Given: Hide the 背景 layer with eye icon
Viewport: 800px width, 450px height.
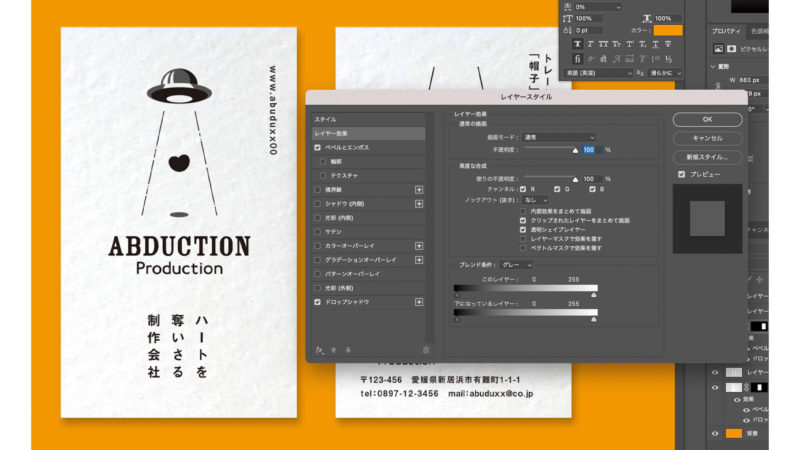Looking at the screenshot, I should [x=715, y=434].
